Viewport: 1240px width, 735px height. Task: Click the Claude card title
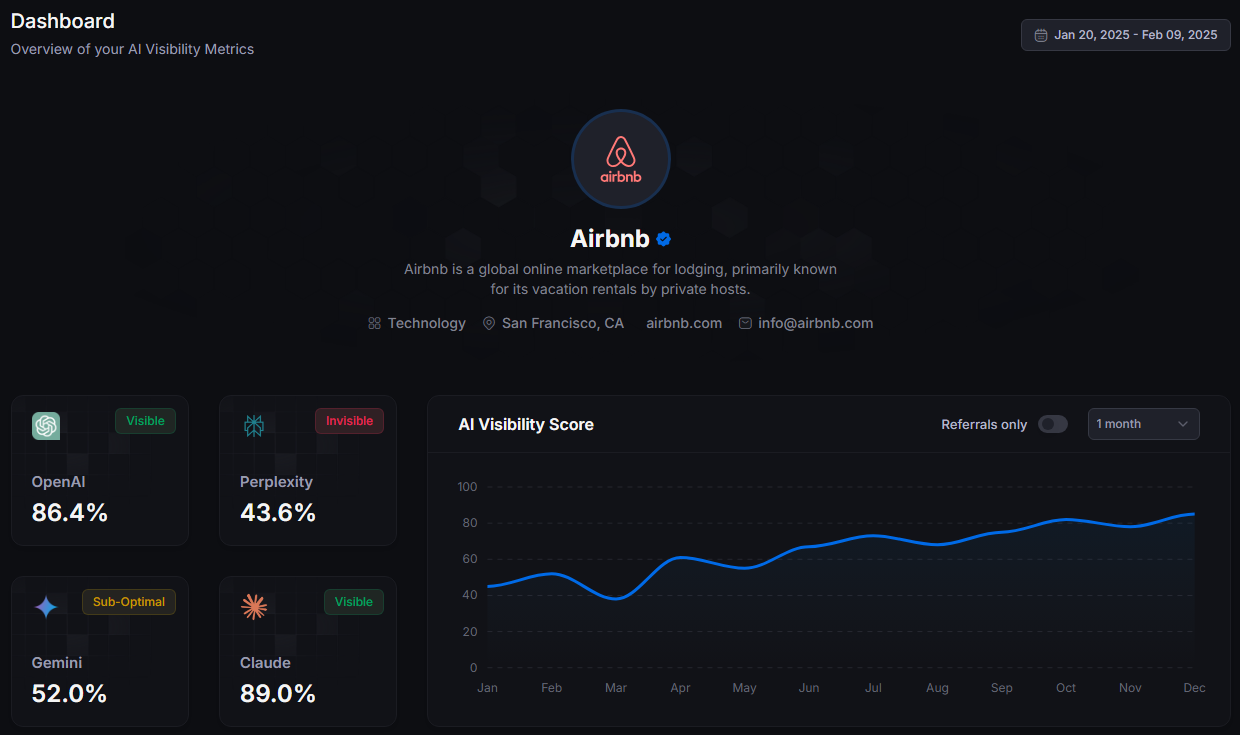pos(265,663)
